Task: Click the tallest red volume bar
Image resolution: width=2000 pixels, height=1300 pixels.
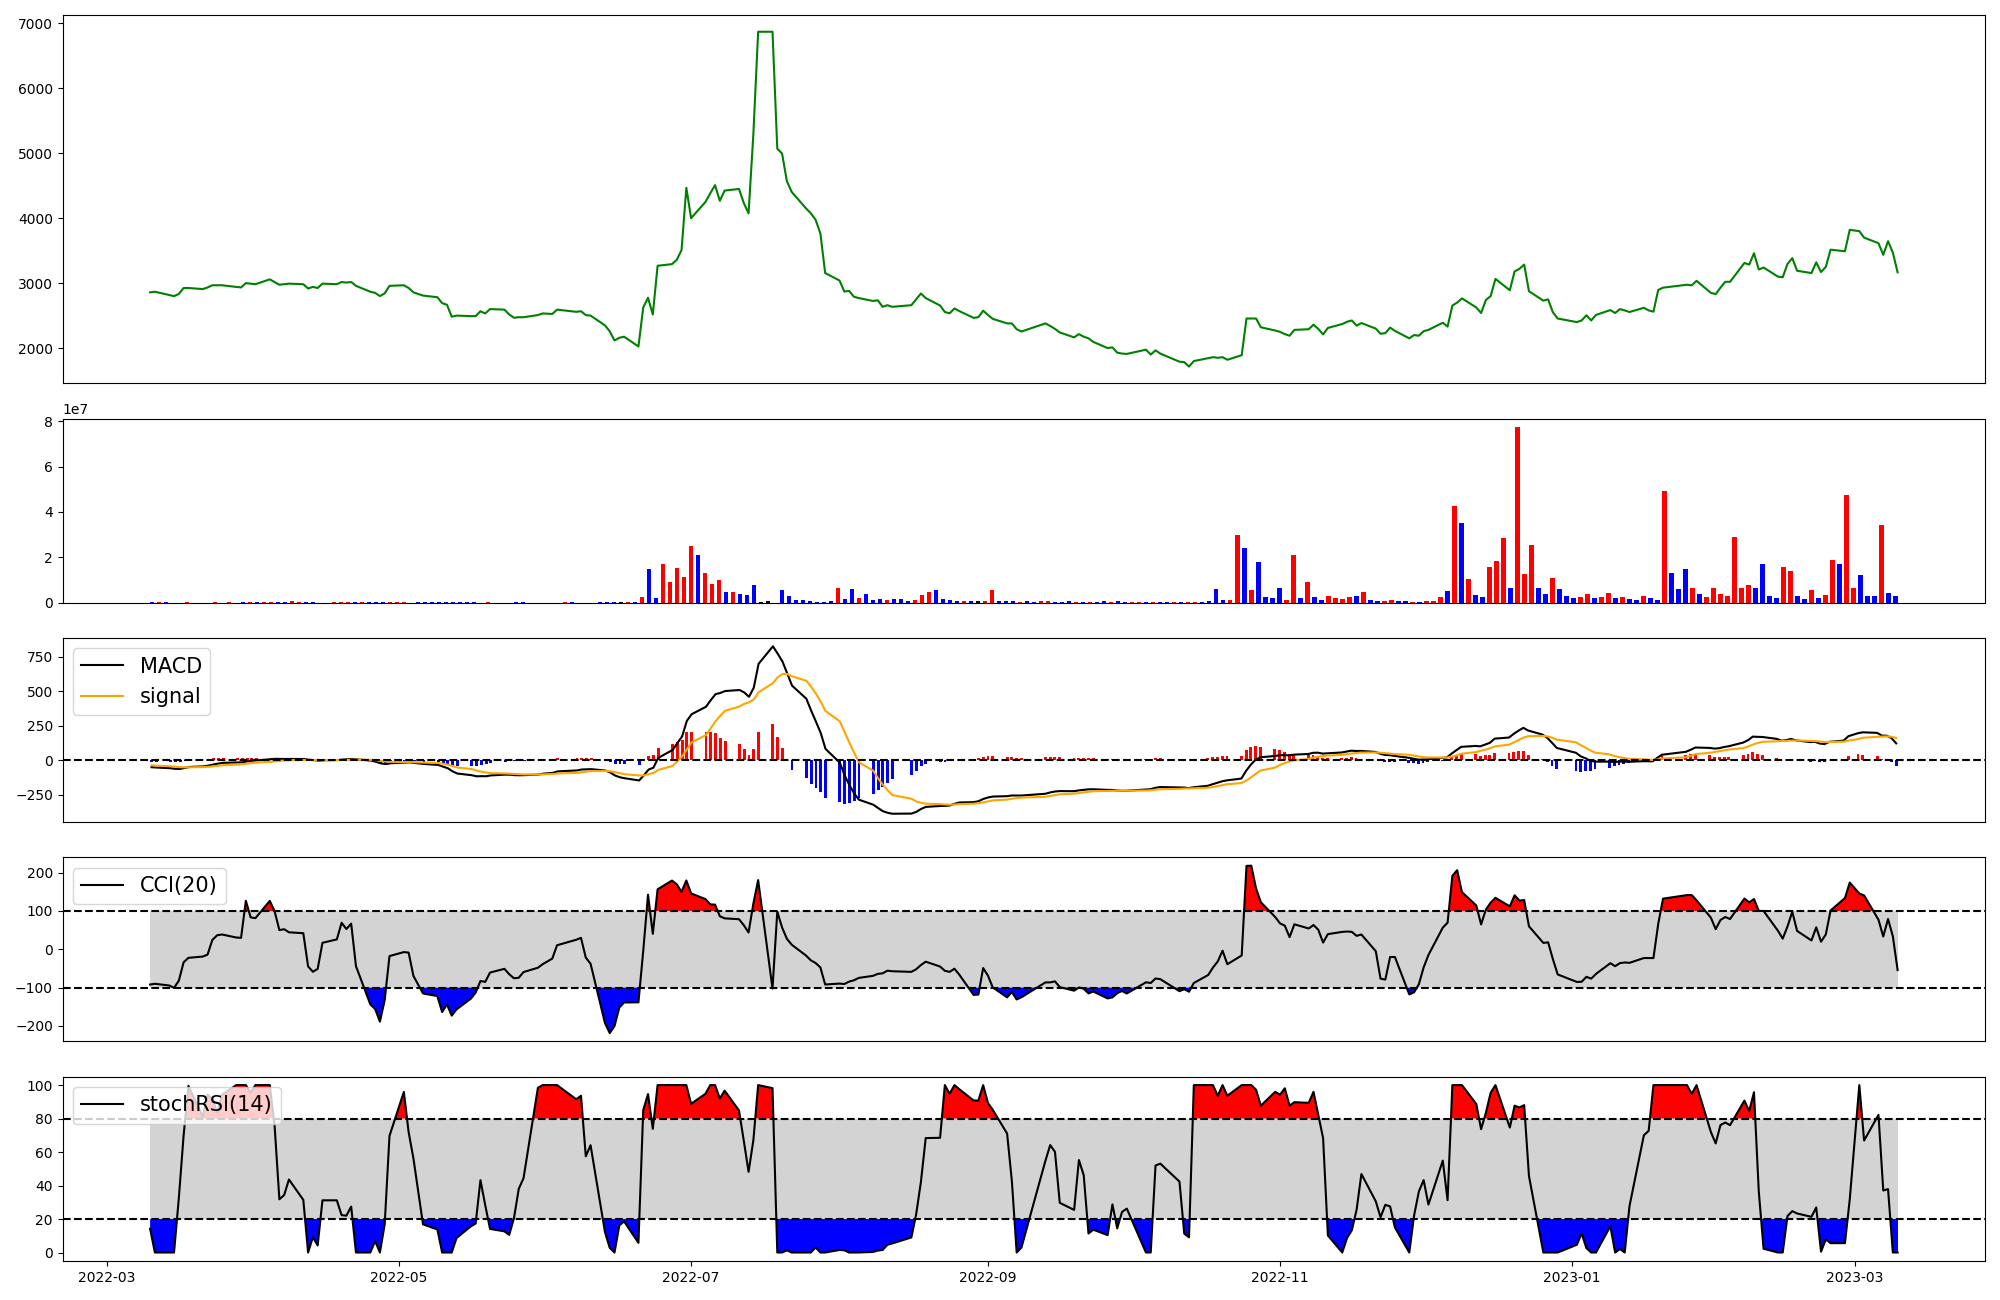Action: [1517, 514]
